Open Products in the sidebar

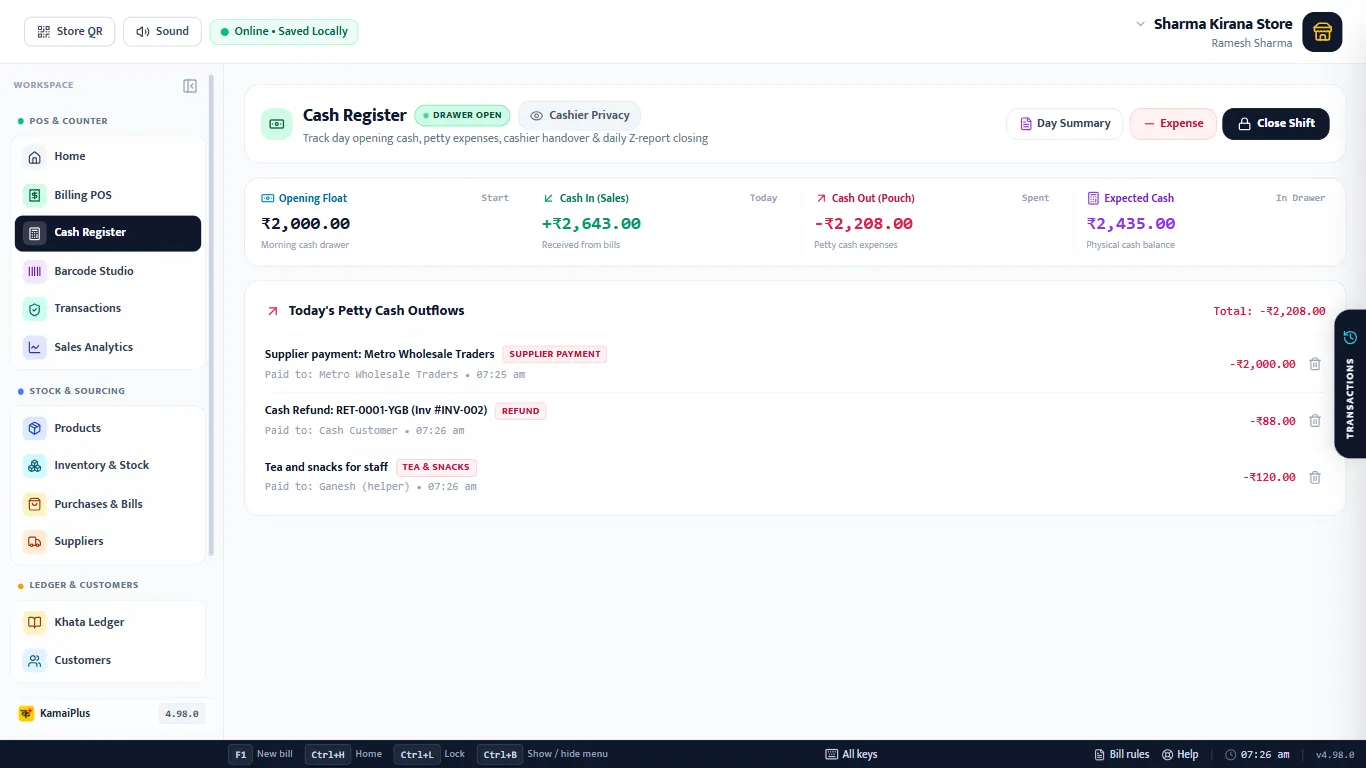coord(108,428)
